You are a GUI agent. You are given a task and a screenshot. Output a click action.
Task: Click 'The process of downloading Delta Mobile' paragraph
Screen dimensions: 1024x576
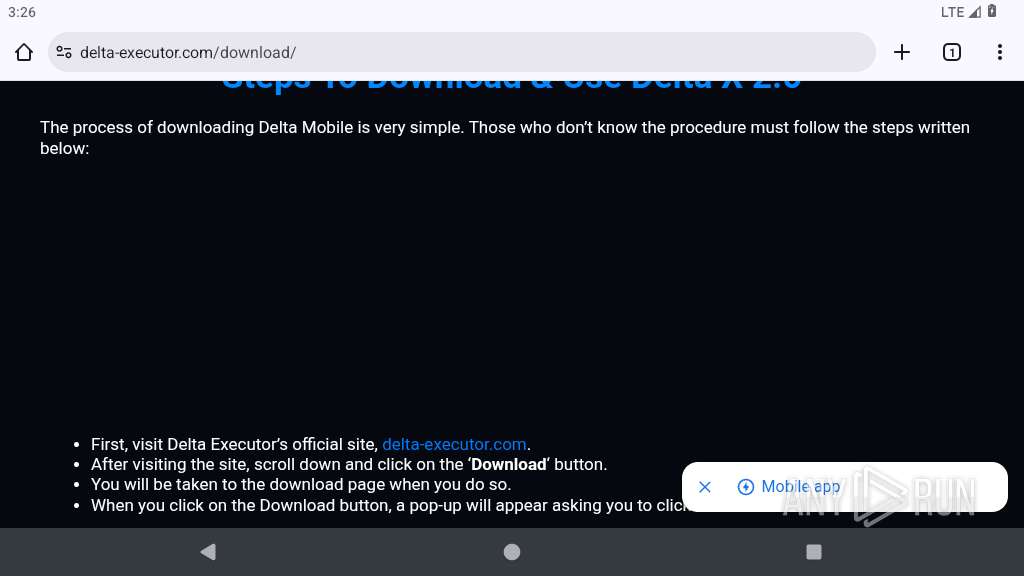coord(505,138)
